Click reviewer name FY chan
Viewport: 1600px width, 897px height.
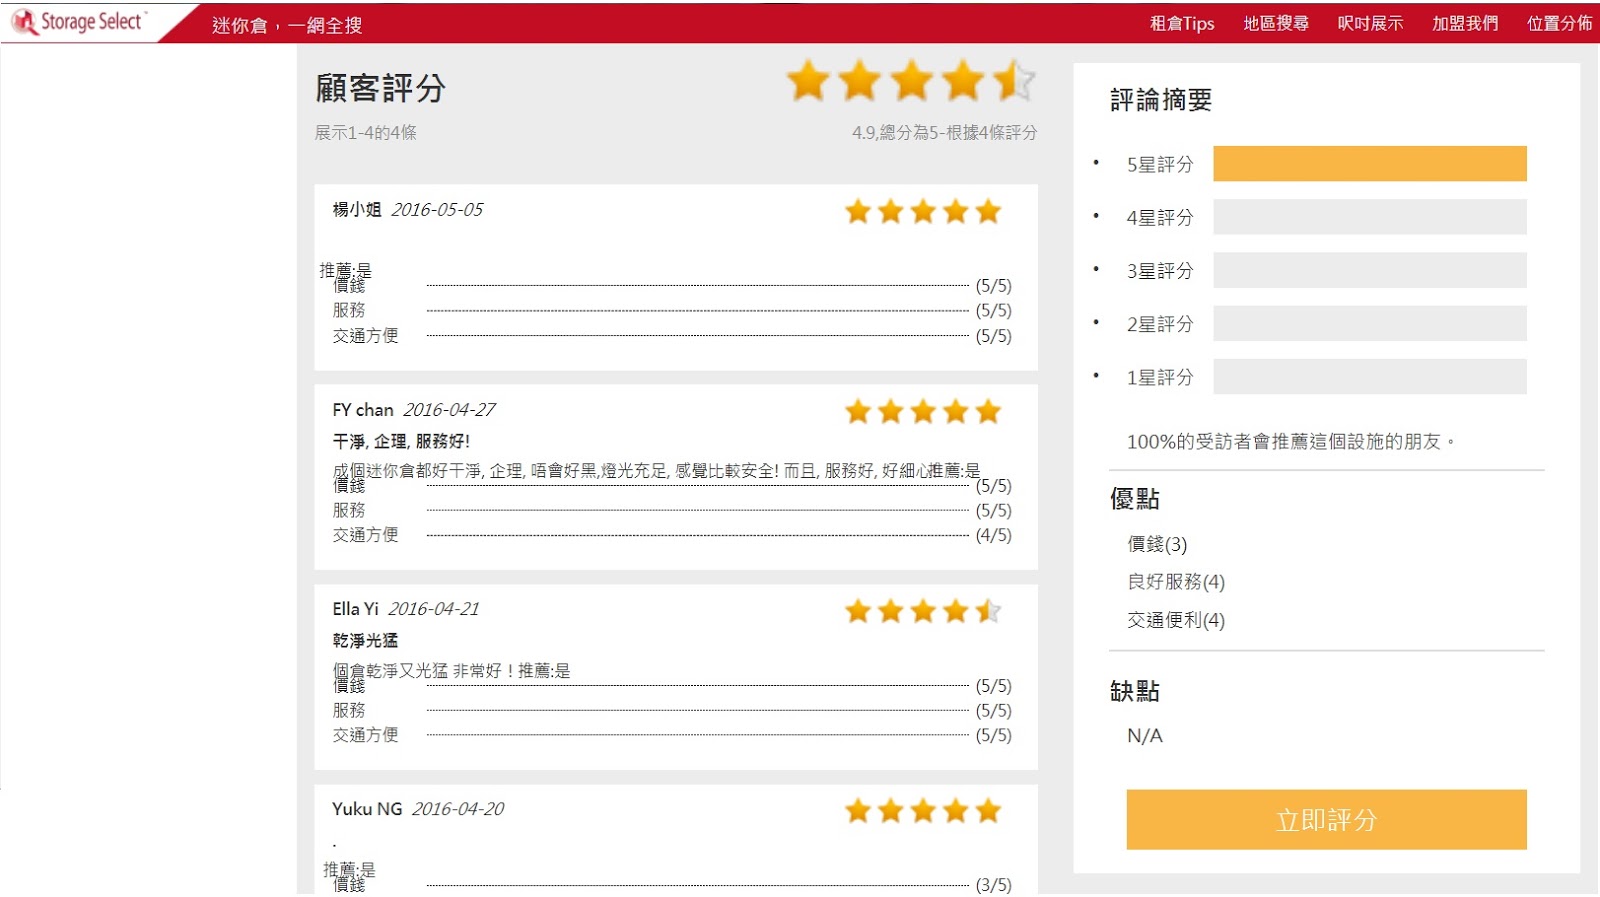pos(362,410)
